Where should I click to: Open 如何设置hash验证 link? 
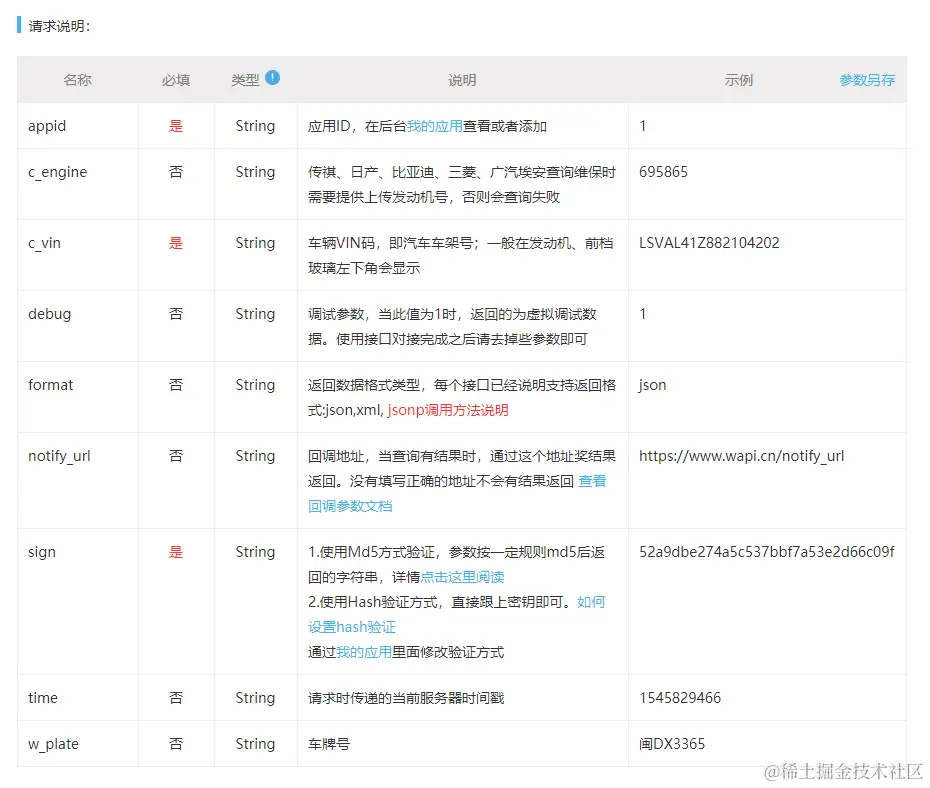click(457, 614)
